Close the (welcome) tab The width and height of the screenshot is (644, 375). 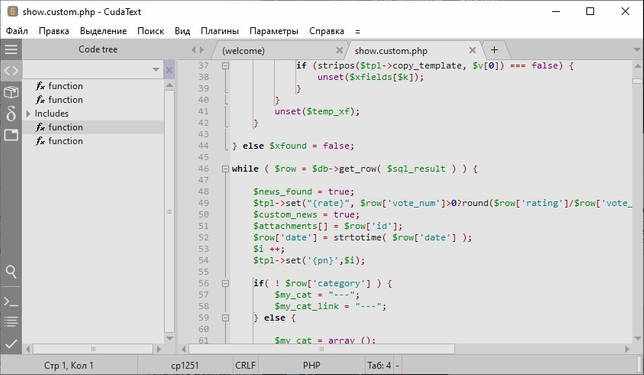tap(339, 50)
